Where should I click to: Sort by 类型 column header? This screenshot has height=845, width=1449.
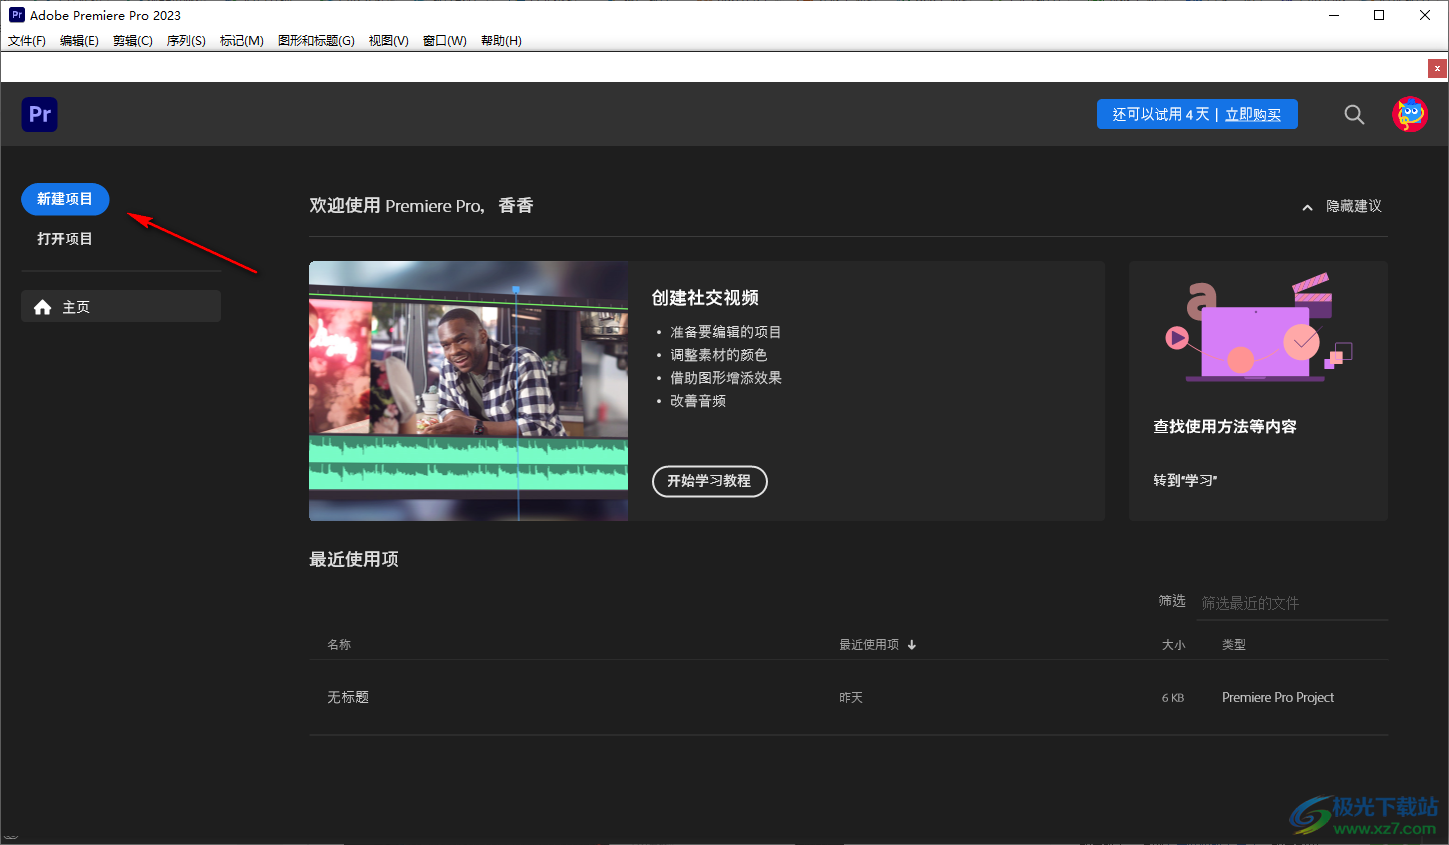(1234, 645)
